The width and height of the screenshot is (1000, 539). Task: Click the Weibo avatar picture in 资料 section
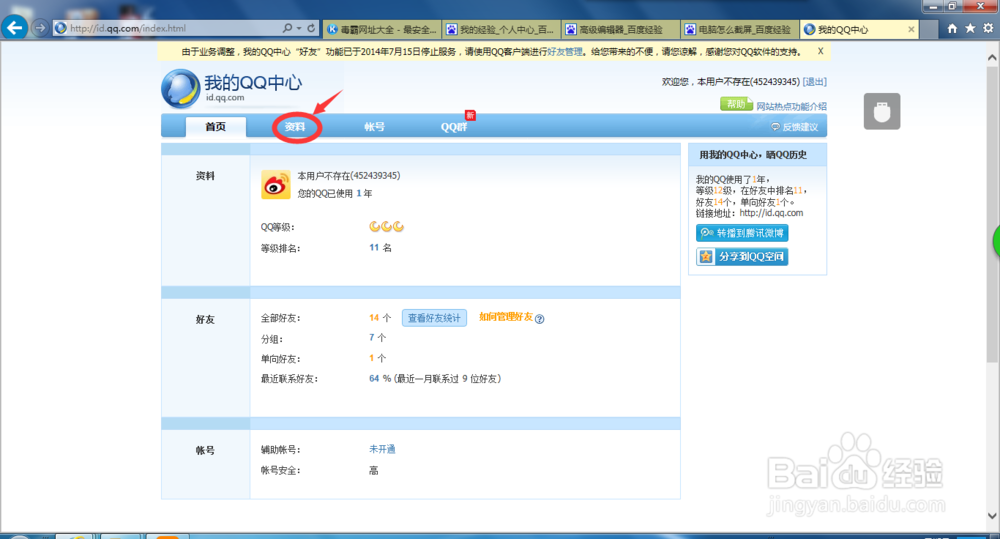276,185
